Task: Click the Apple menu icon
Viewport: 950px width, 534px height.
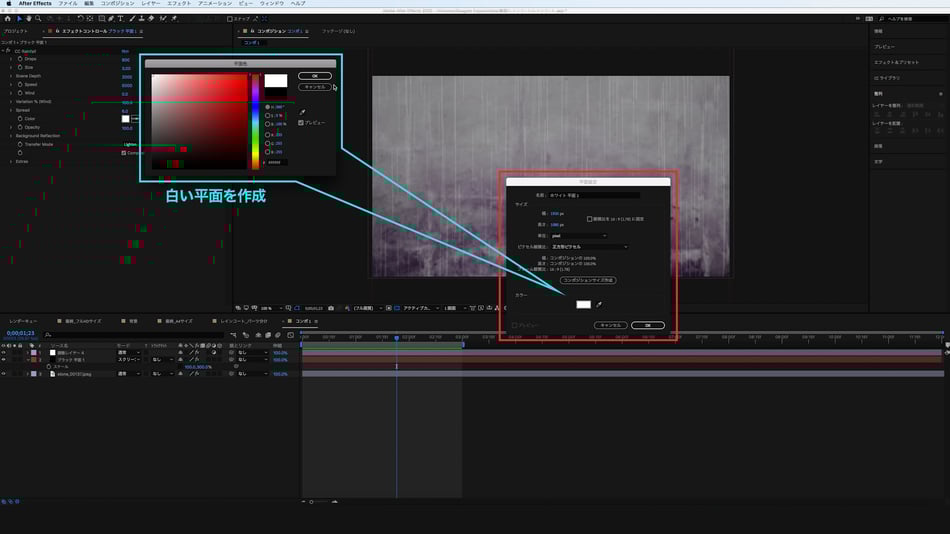Action: [x=9, y=3]
